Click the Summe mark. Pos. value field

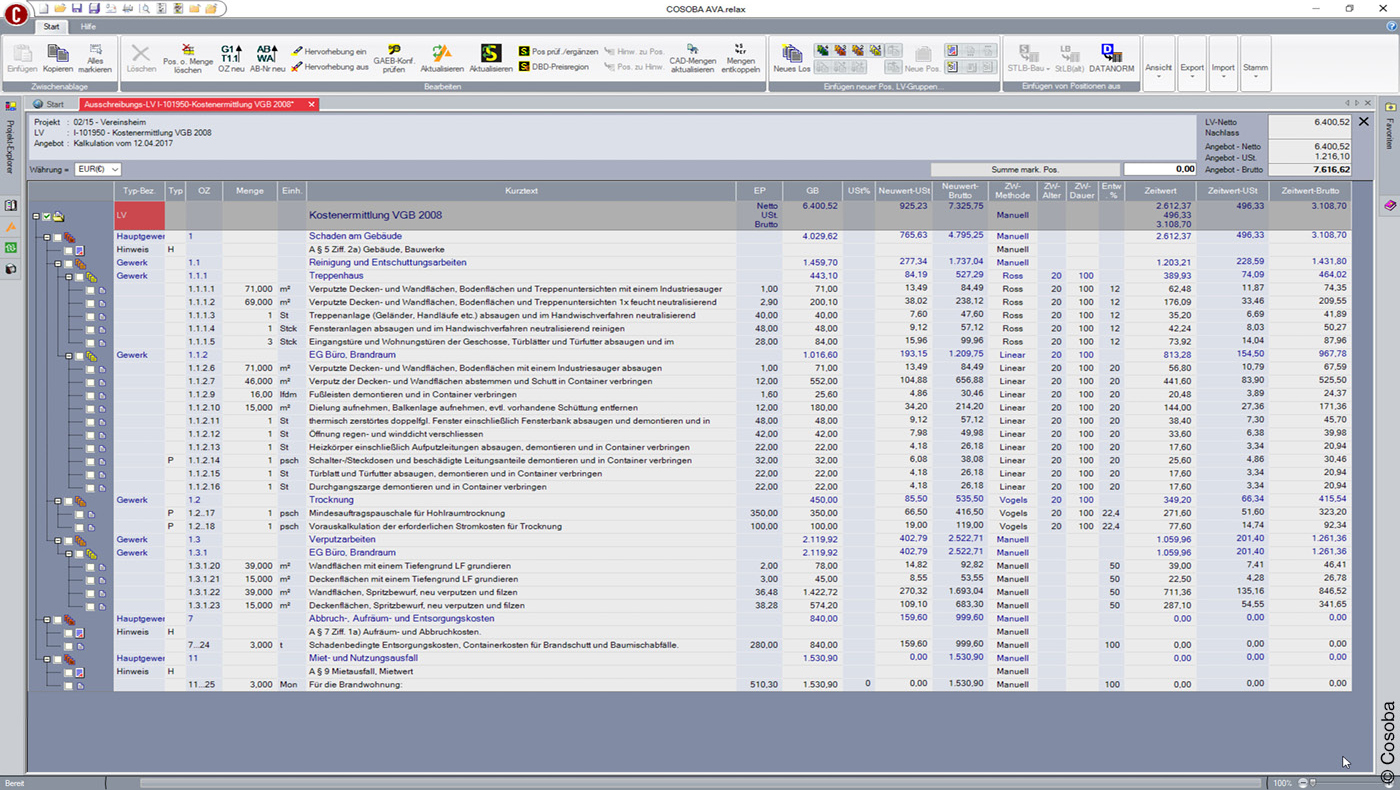(x=1159, y=170)
